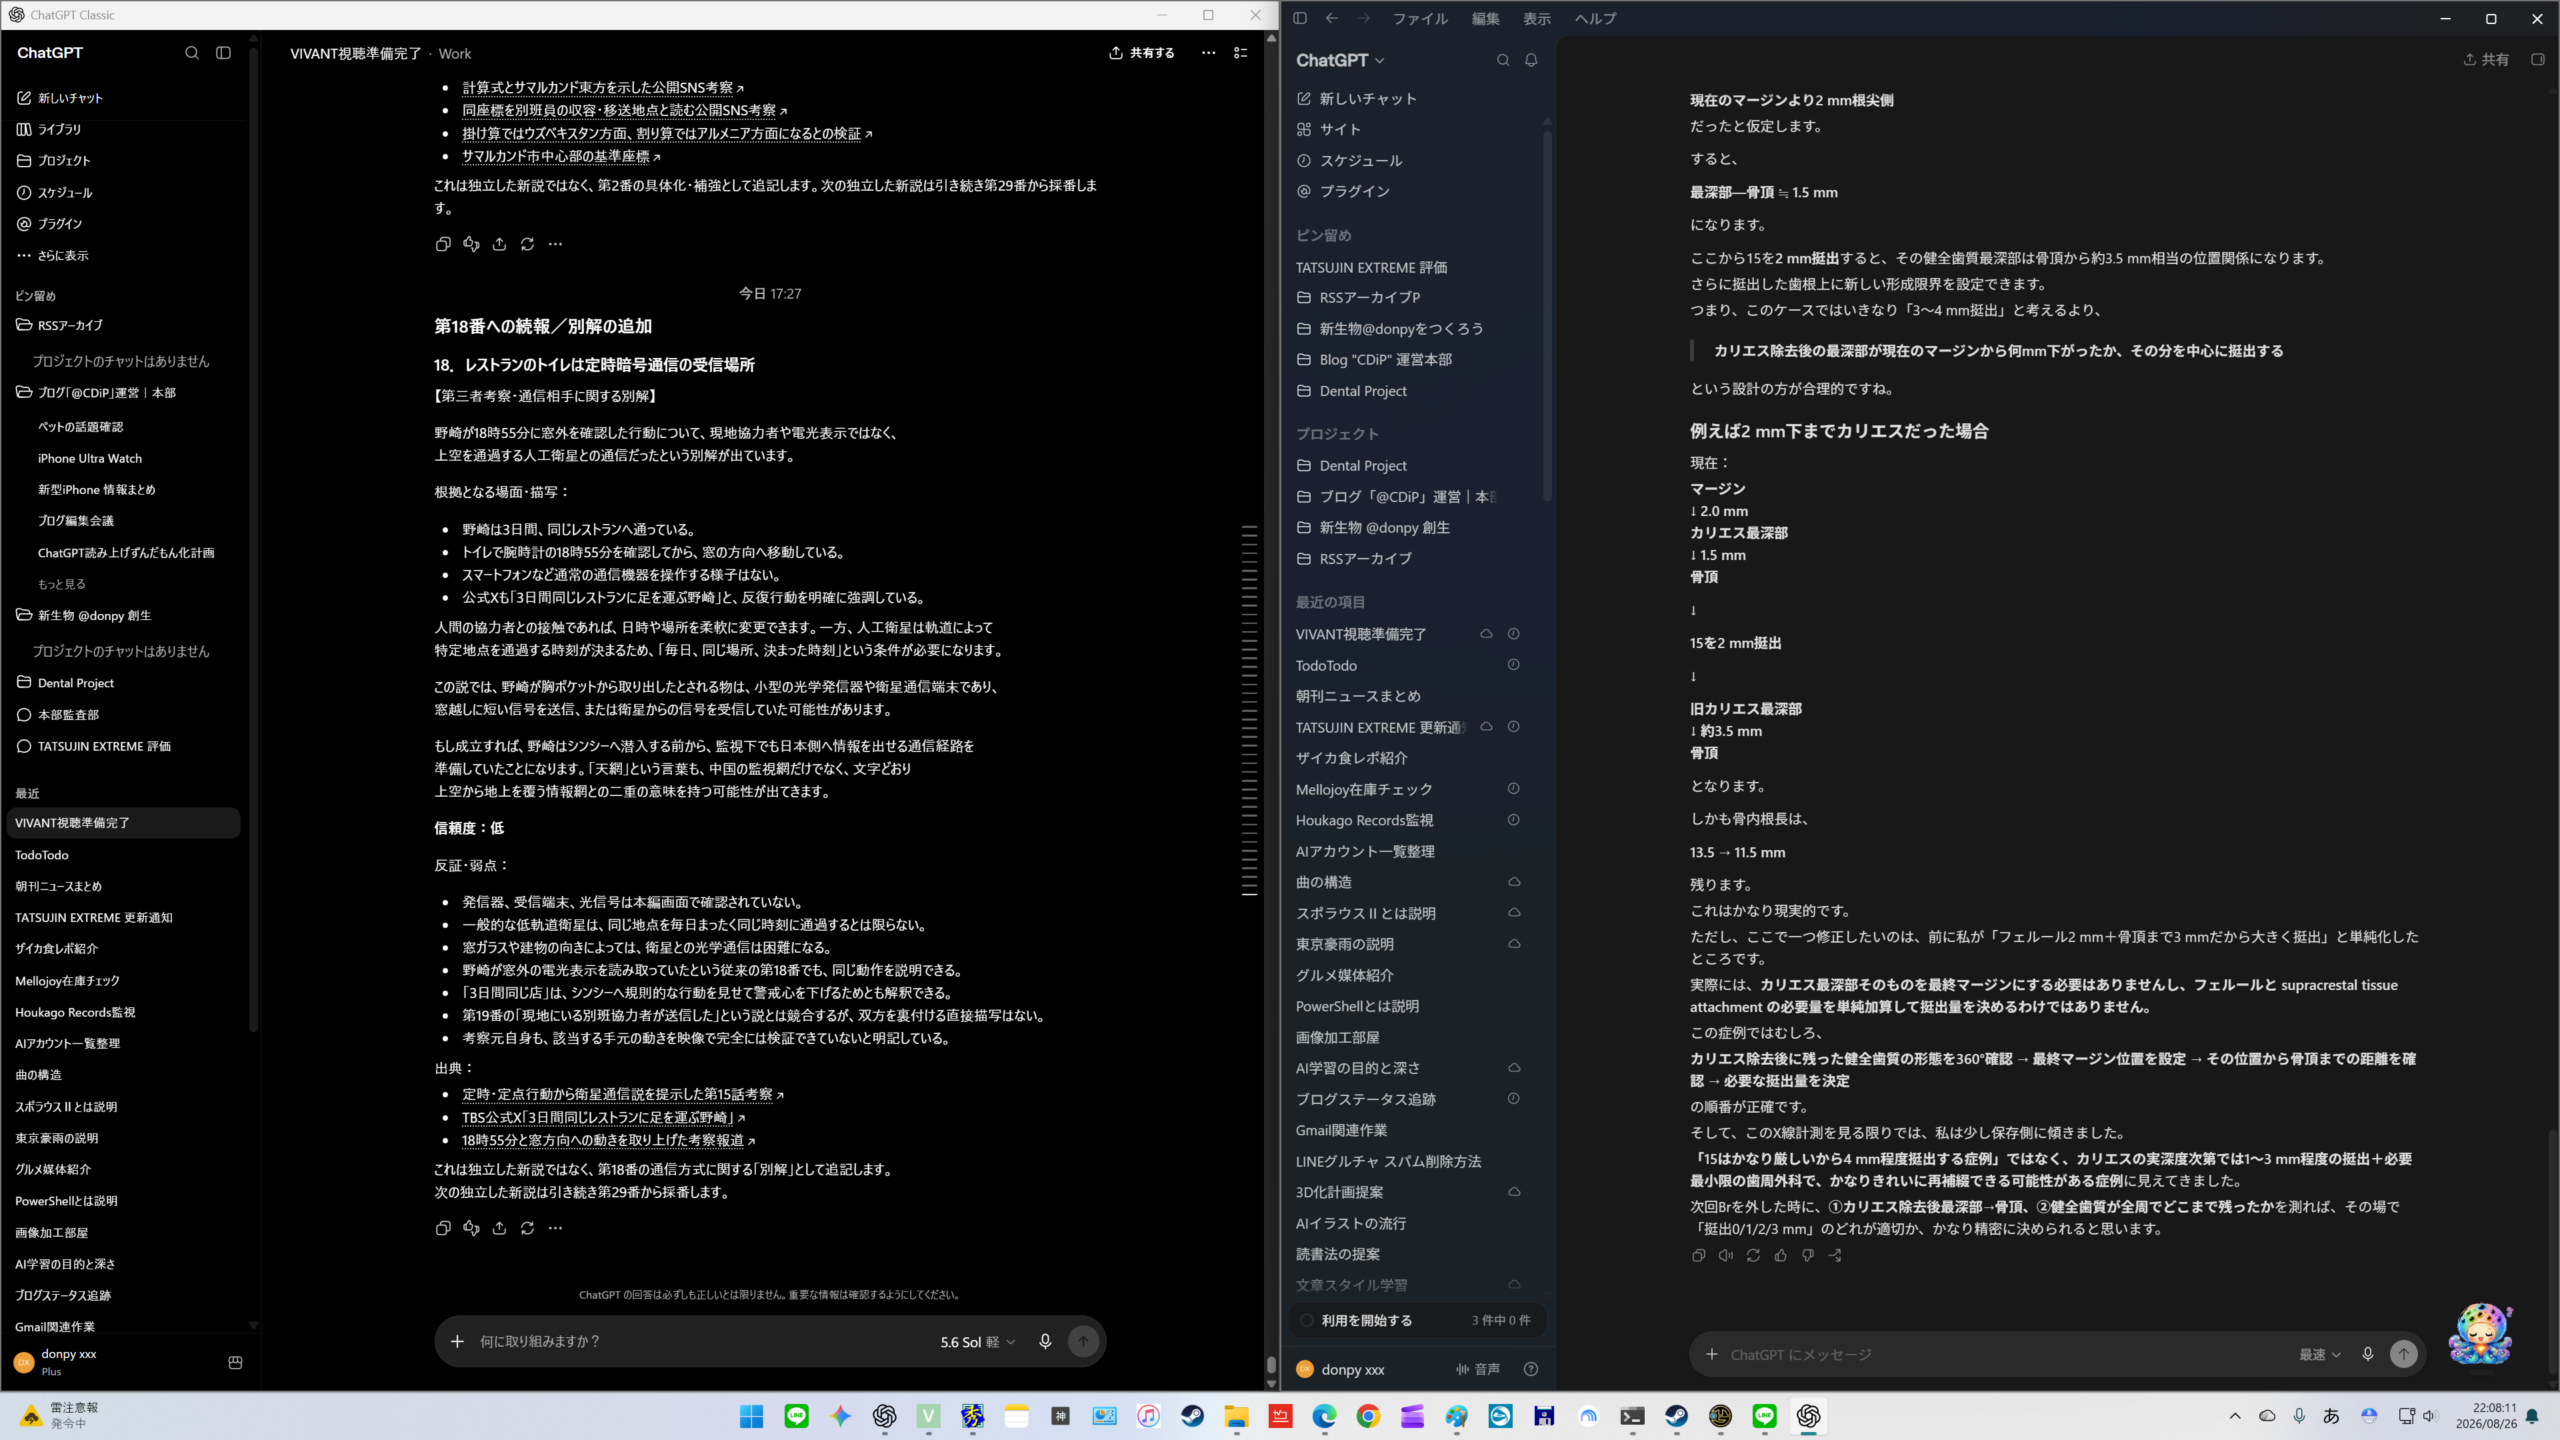Click share arrow icon under dental reply
Screen dimensions: 2560x1440
click(1835, 1255)
